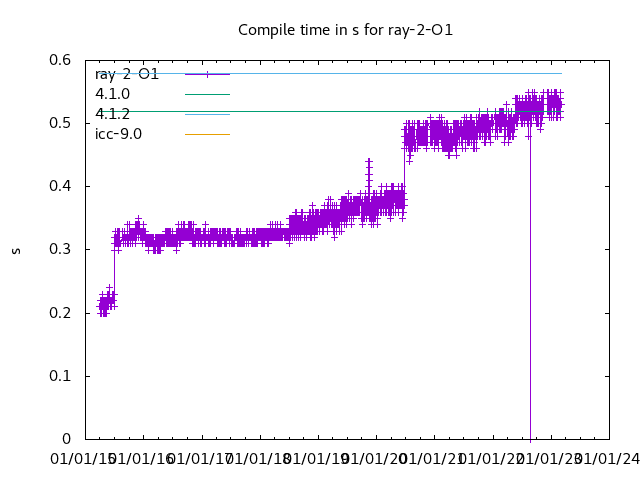Click the y-axis label 's'

click(16, 250)
